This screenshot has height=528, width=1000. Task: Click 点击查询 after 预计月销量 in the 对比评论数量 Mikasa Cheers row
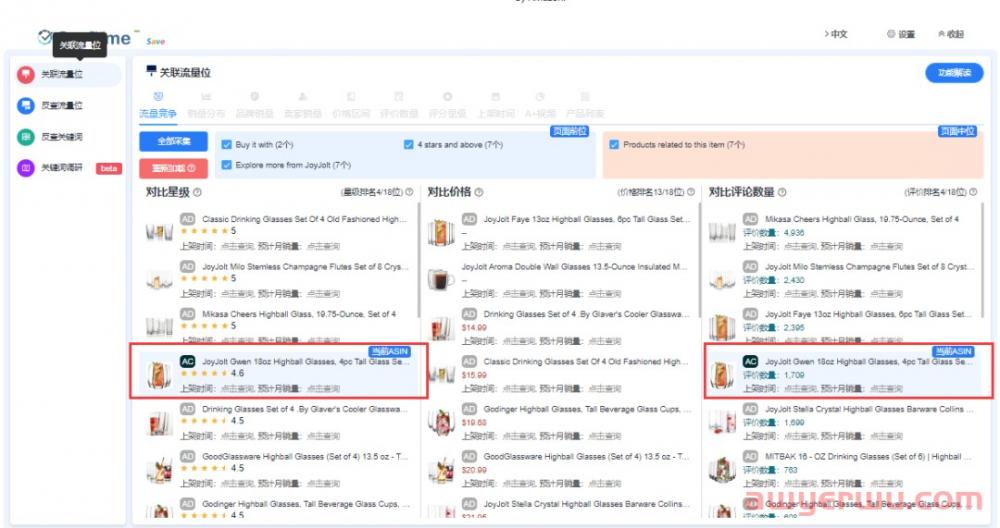[886, 246]
